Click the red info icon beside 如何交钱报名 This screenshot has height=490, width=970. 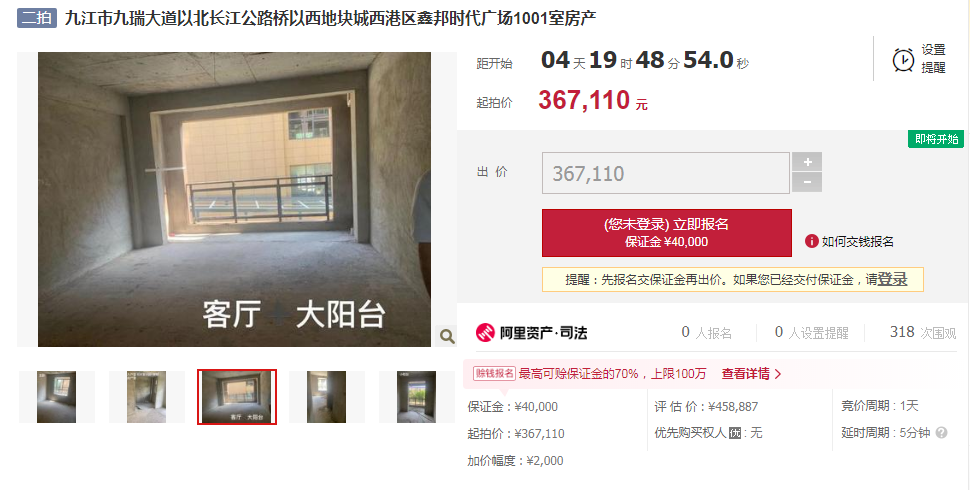click(x=812, y=241)
